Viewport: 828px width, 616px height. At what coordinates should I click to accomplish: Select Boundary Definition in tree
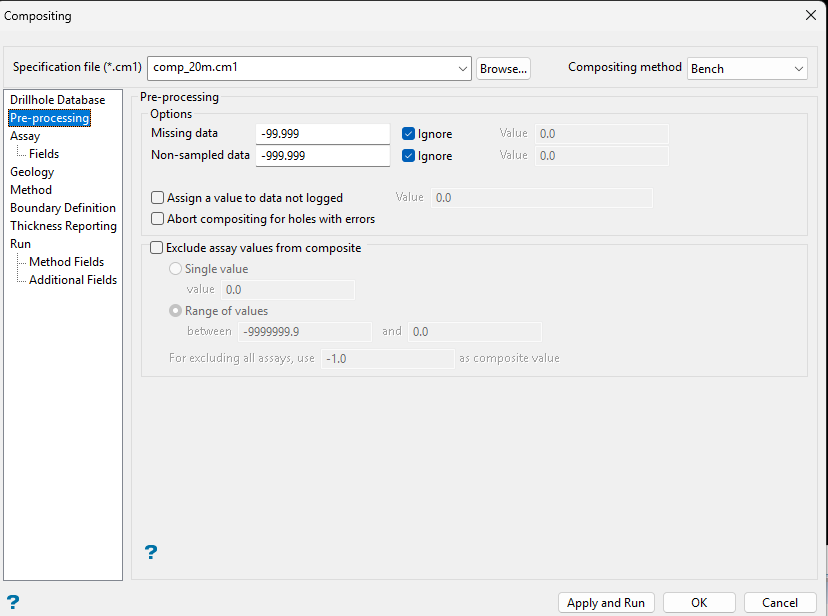pos(63,207)
